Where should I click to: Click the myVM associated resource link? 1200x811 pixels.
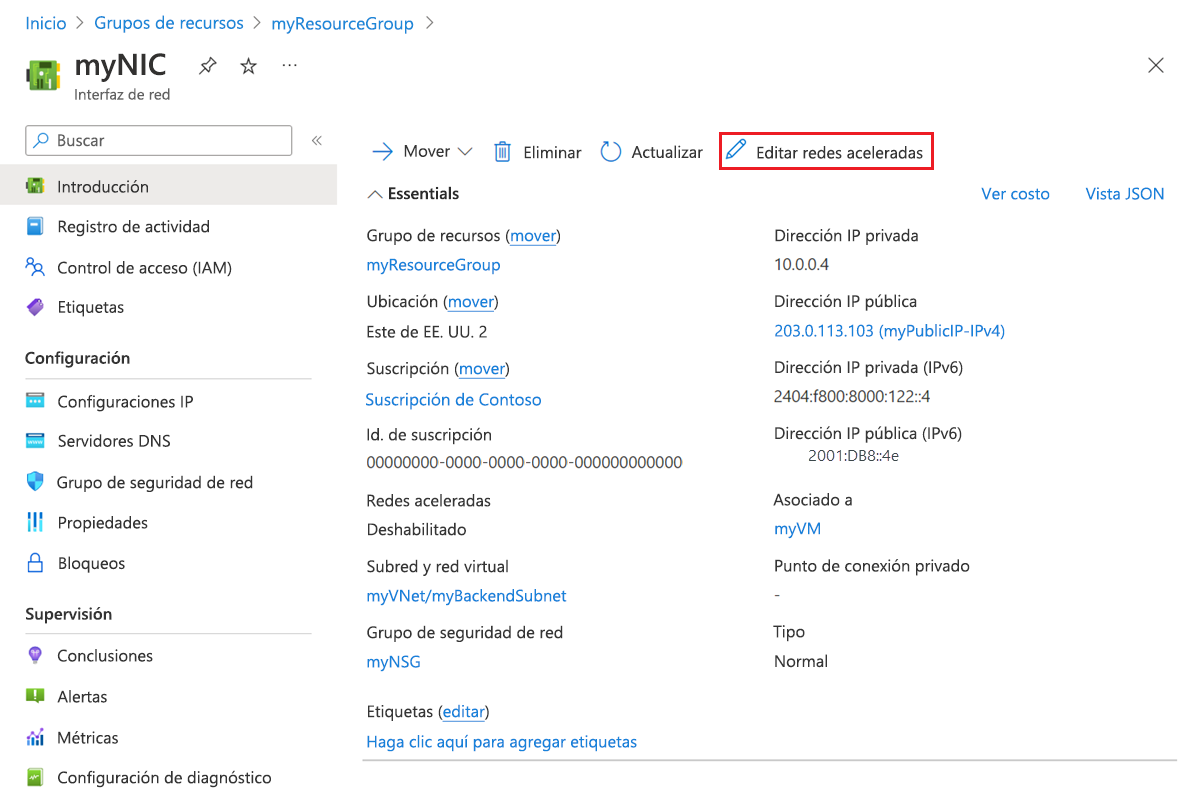click(x=797, y=529)
